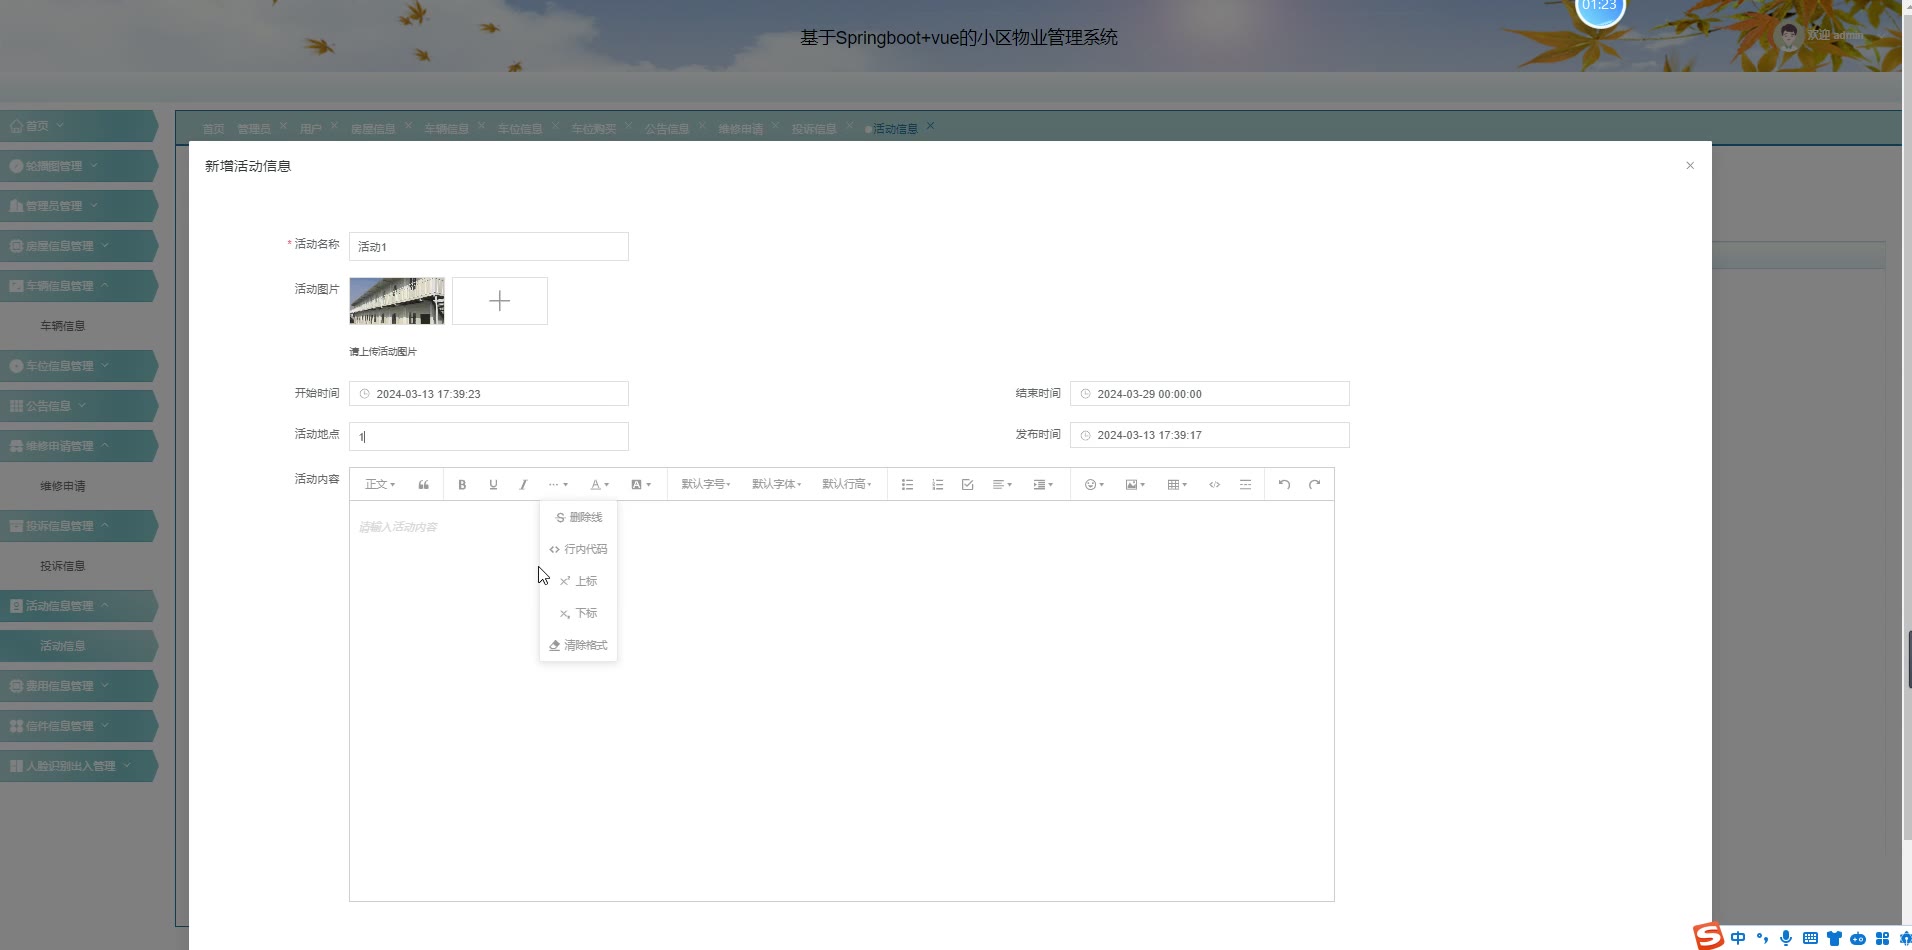Expand the 公告信息 sidebar menu

click(x=78, y=406)
